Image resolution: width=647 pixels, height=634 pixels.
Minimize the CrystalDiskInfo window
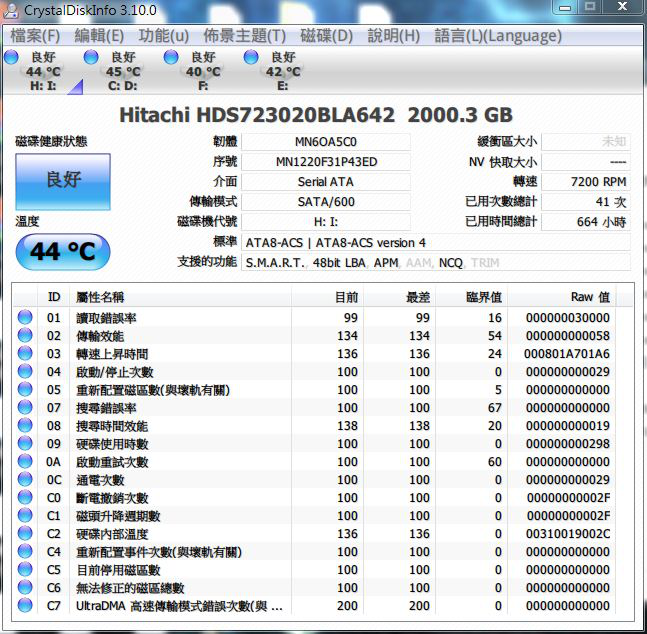click(x=565, y=7)
